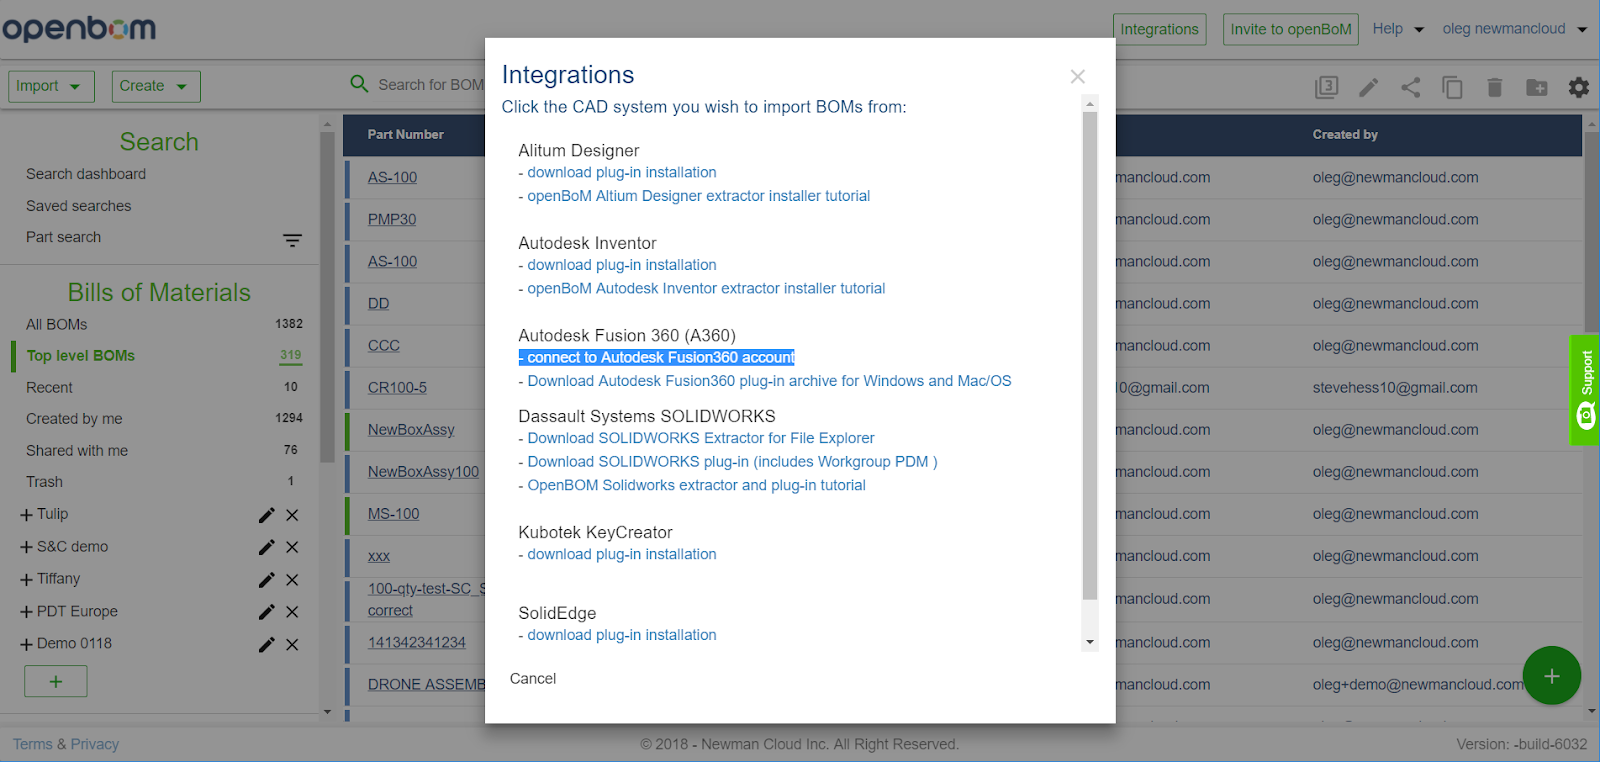
Task: Open the green Support side tab
Action: point(1585,390)
